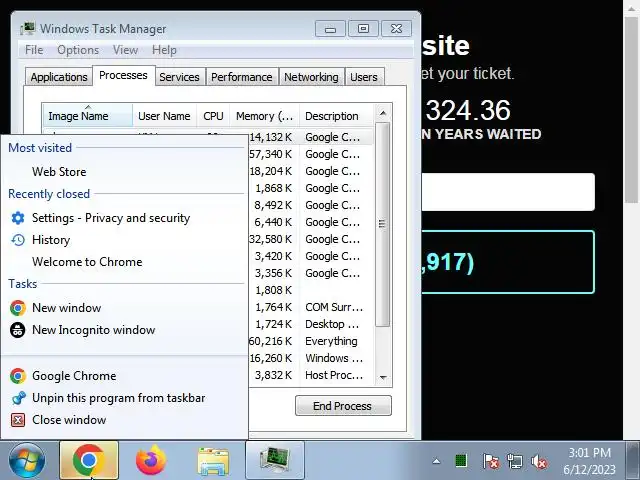Choose Close window in jump list
The height and width of the screenshot is (480, 640).
[x=69, y=420]
